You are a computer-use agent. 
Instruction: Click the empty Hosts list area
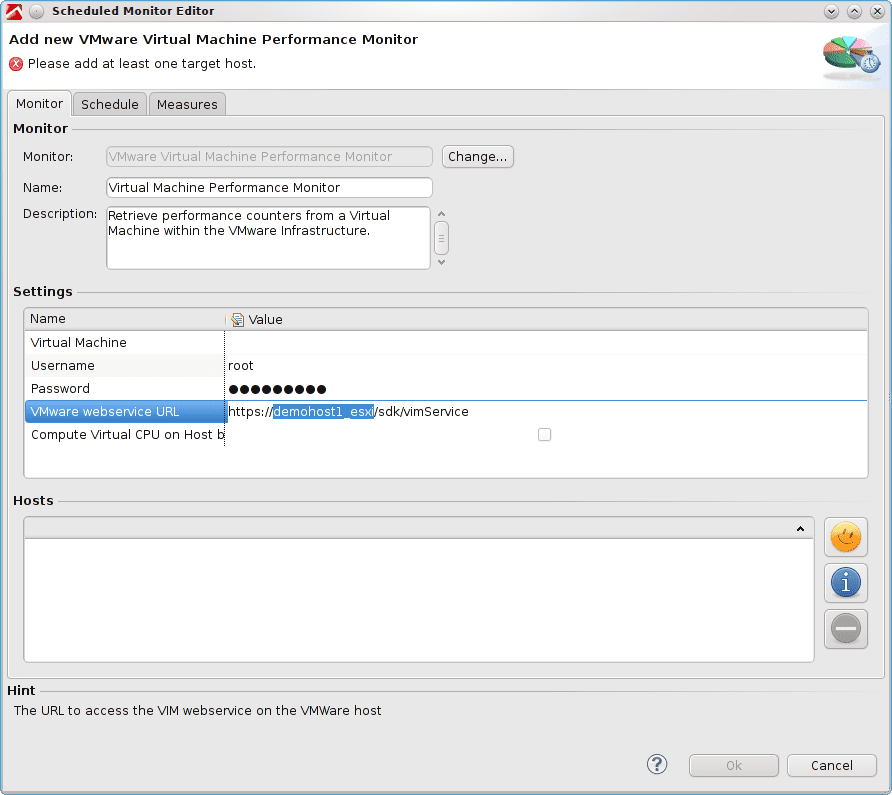coord(419,600)
